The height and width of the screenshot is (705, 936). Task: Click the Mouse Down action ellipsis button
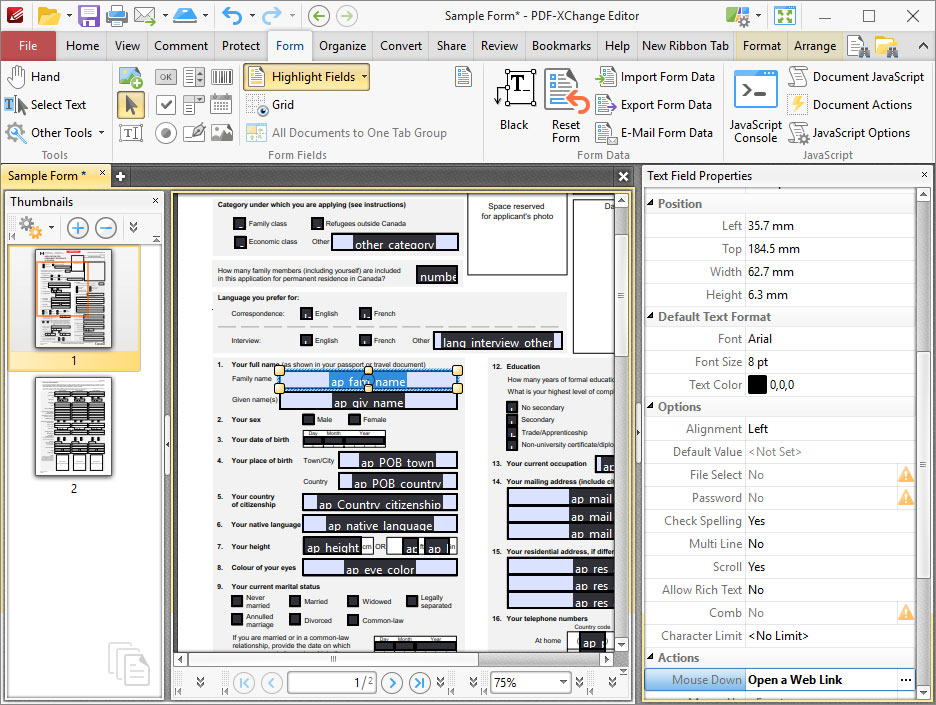point(906,680)
